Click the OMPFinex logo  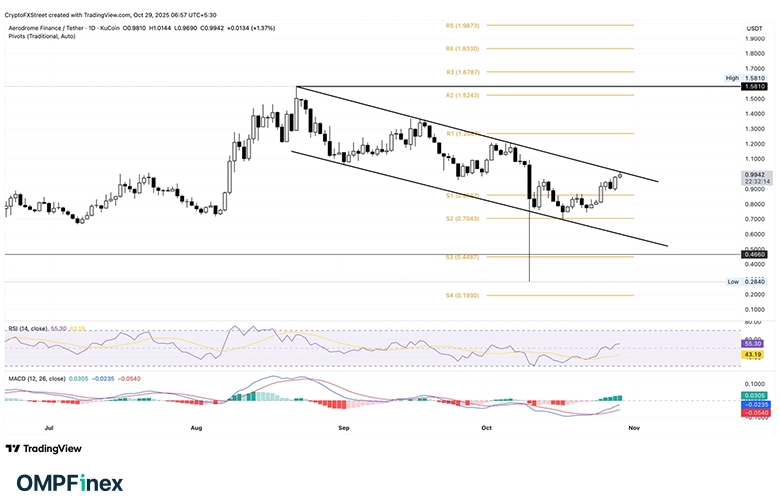[x=64, y=483]
